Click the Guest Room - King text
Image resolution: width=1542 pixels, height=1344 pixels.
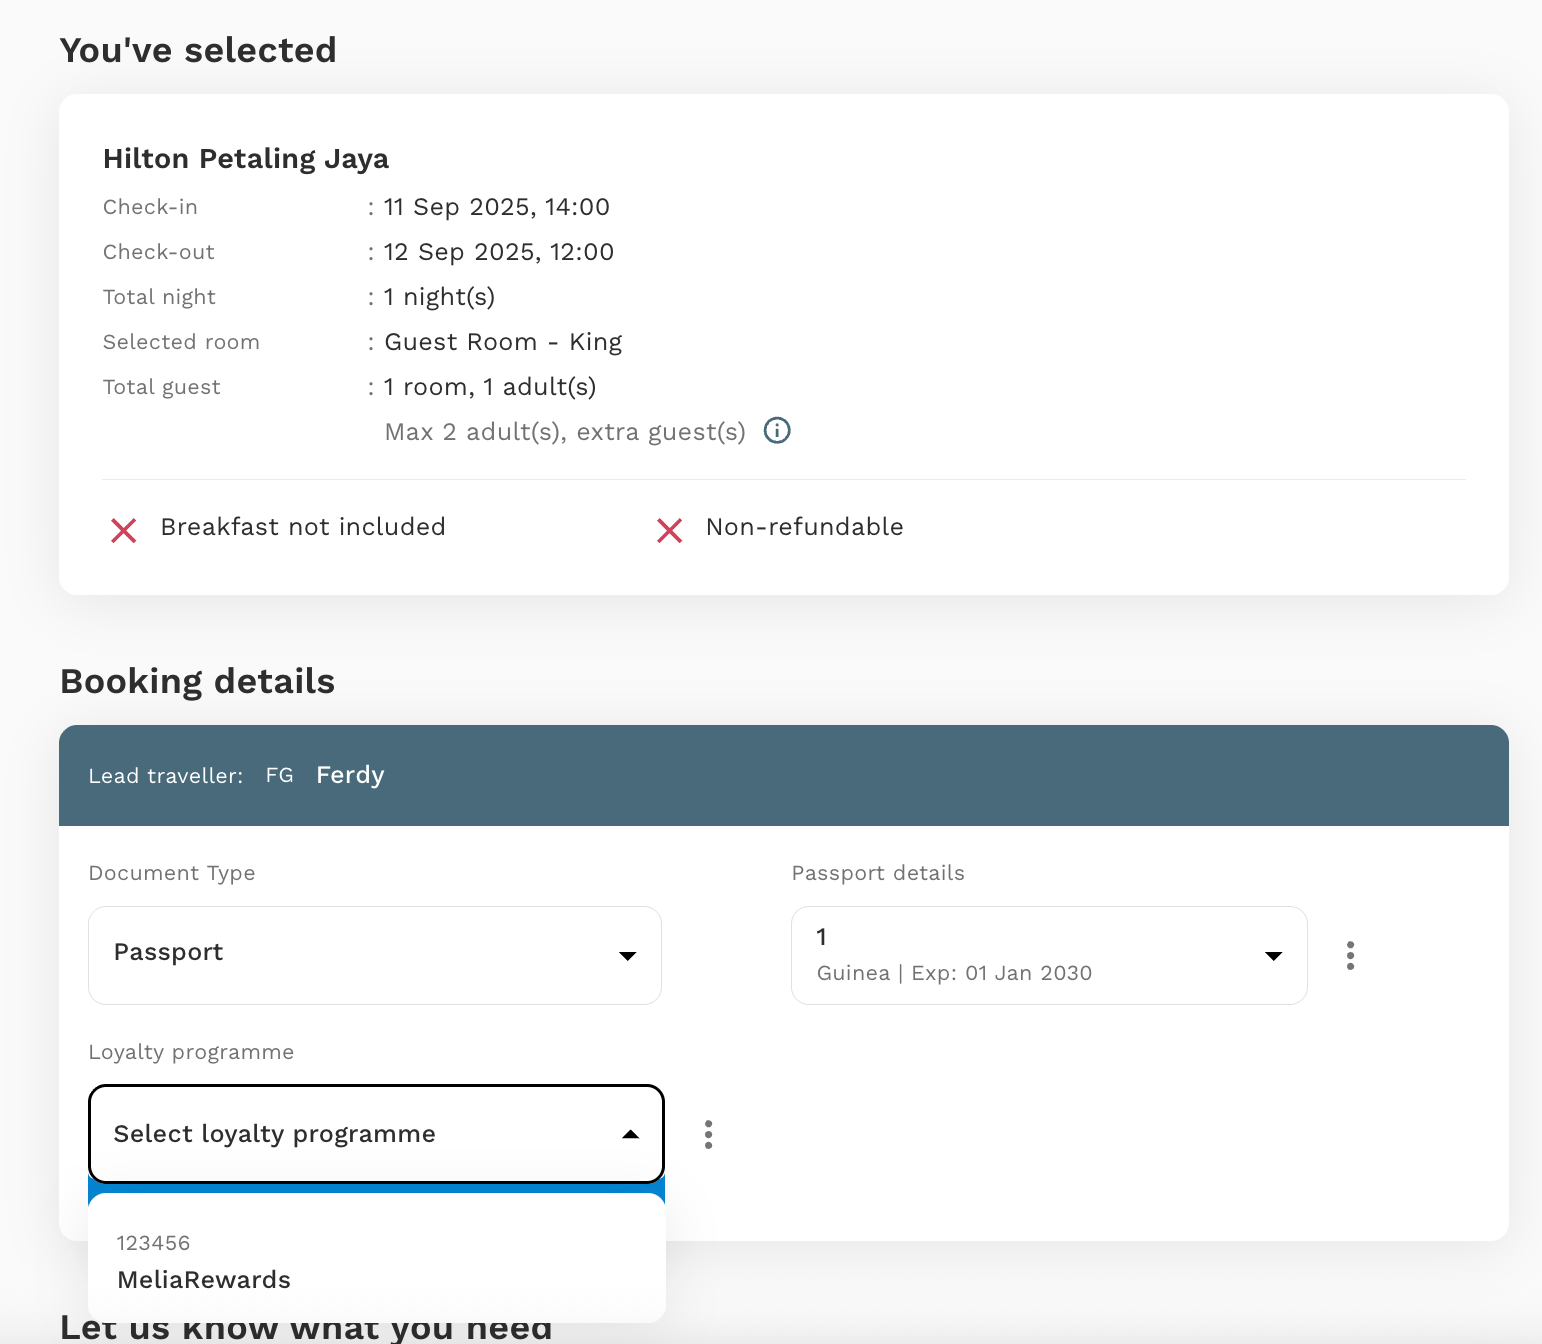point(503,342)
